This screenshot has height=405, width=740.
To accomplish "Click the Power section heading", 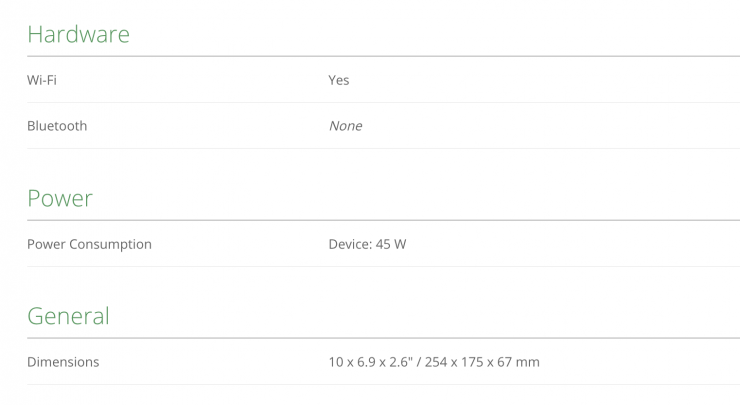I will (60, 198).
